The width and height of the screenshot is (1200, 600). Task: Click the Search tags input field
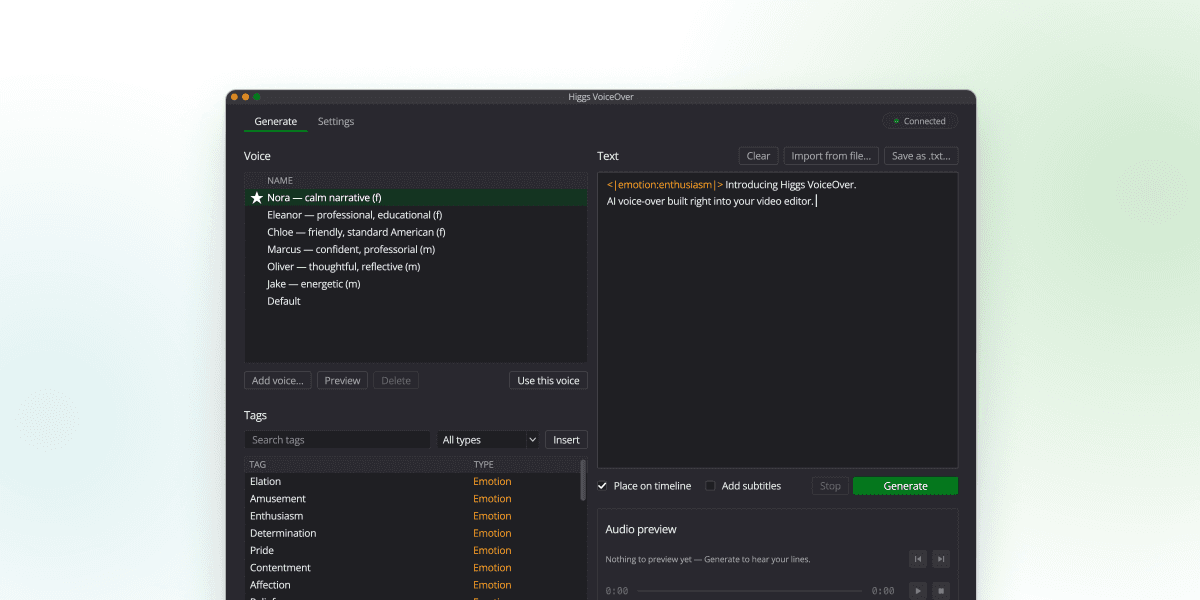pos(337,440)
